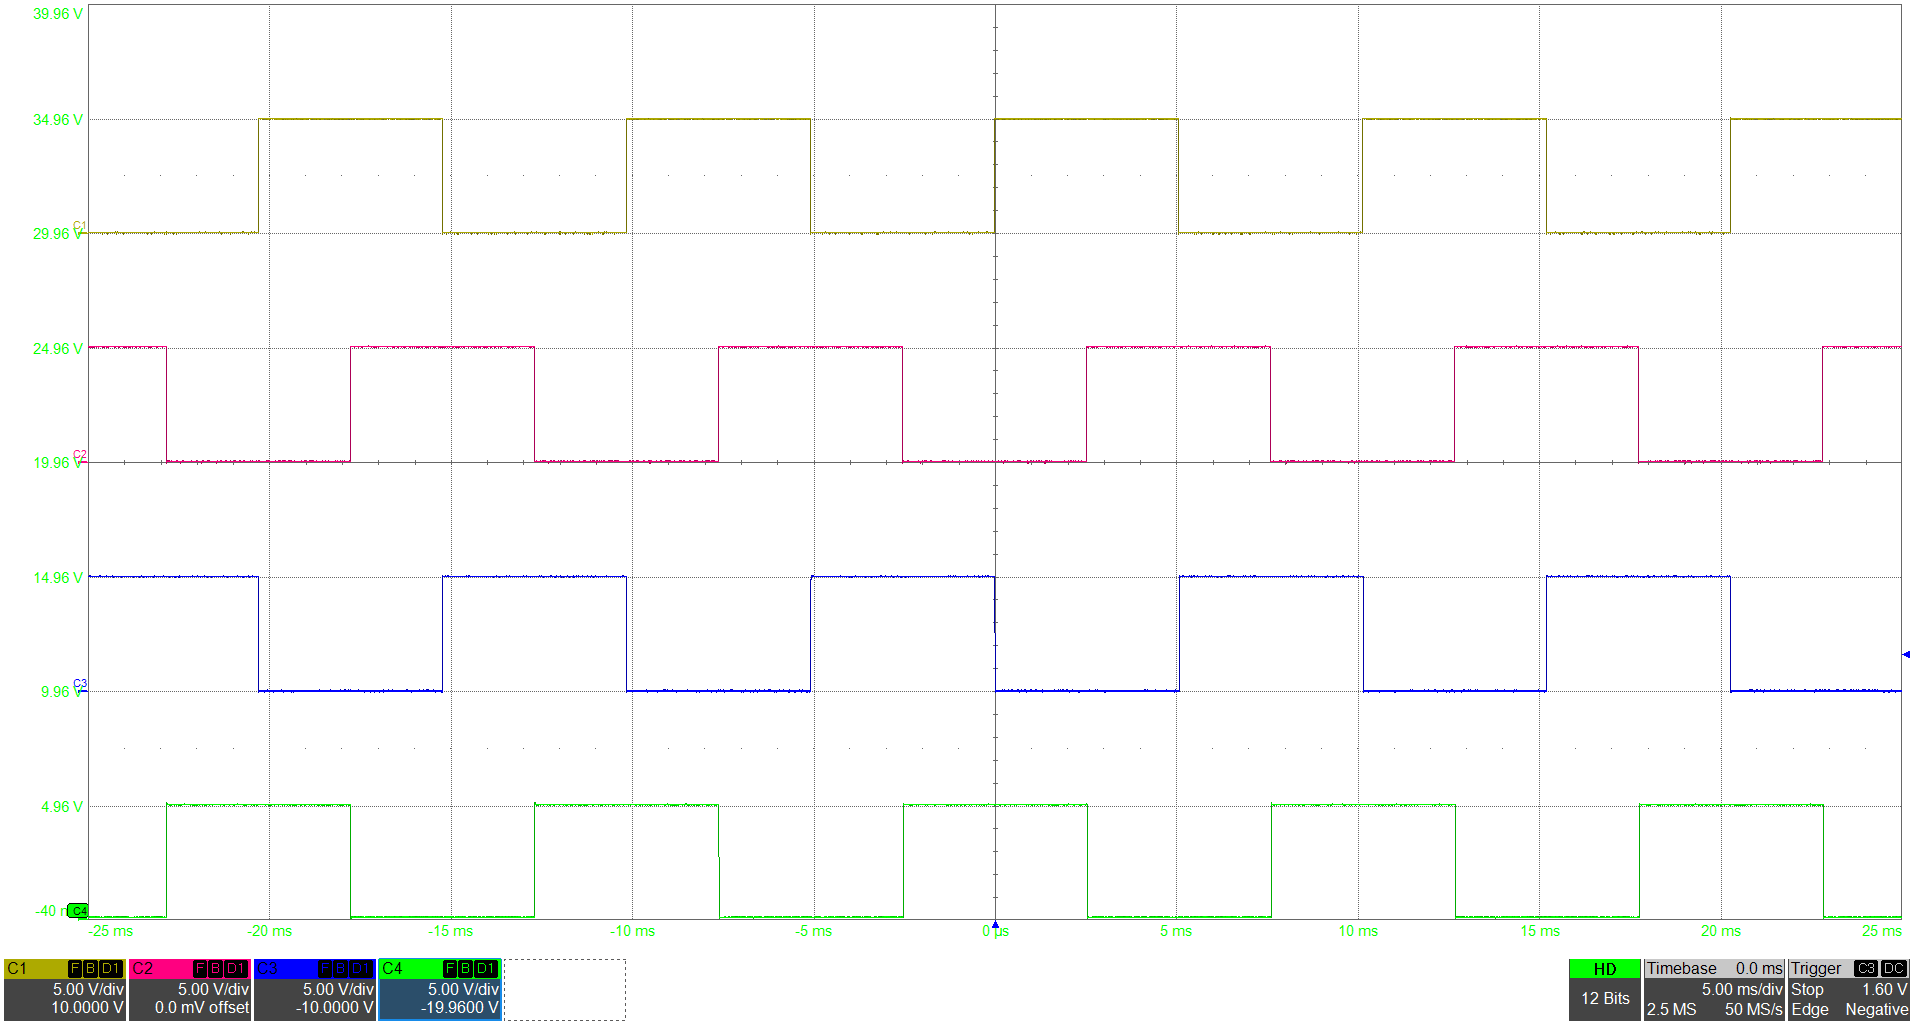Screen dimensions: 1915x1022
Task: Select the F badge on channel C3 descriptor
Action: [325, 969]
